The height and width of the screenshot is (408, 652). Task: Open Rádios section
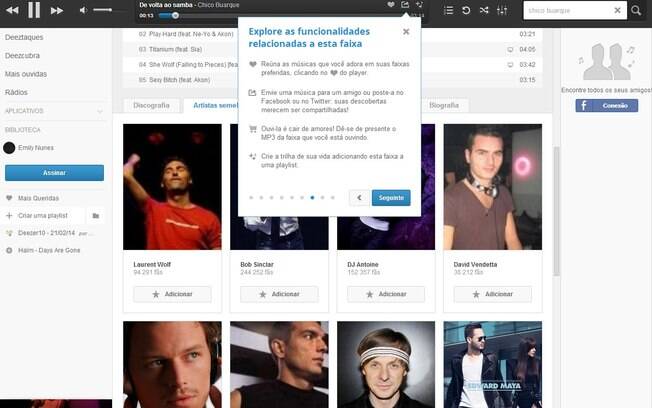point(16,92)
